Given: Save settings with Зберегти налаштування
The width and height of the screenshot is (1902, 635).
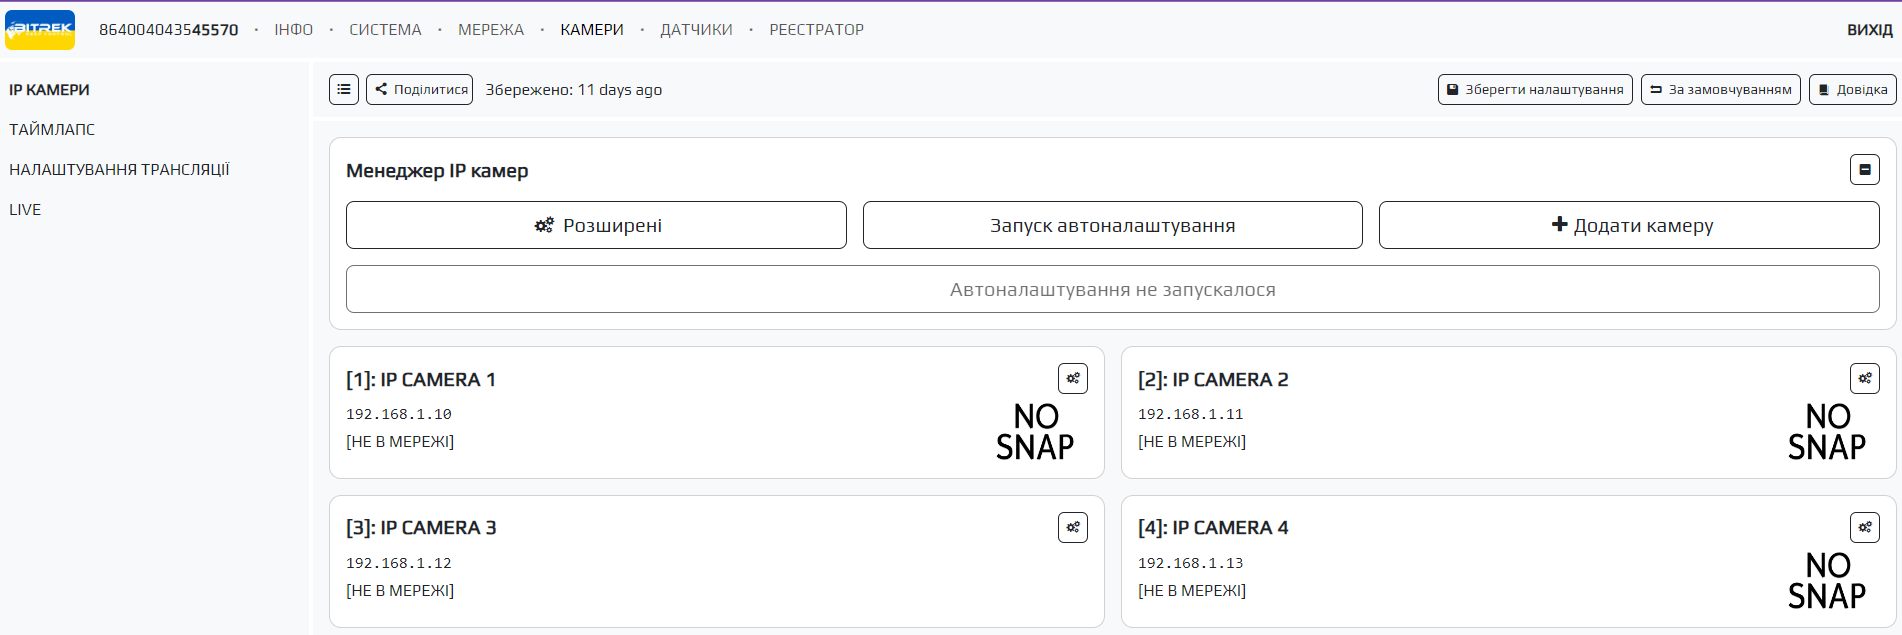Looking at the screenshot, I should click(1535, 89).
